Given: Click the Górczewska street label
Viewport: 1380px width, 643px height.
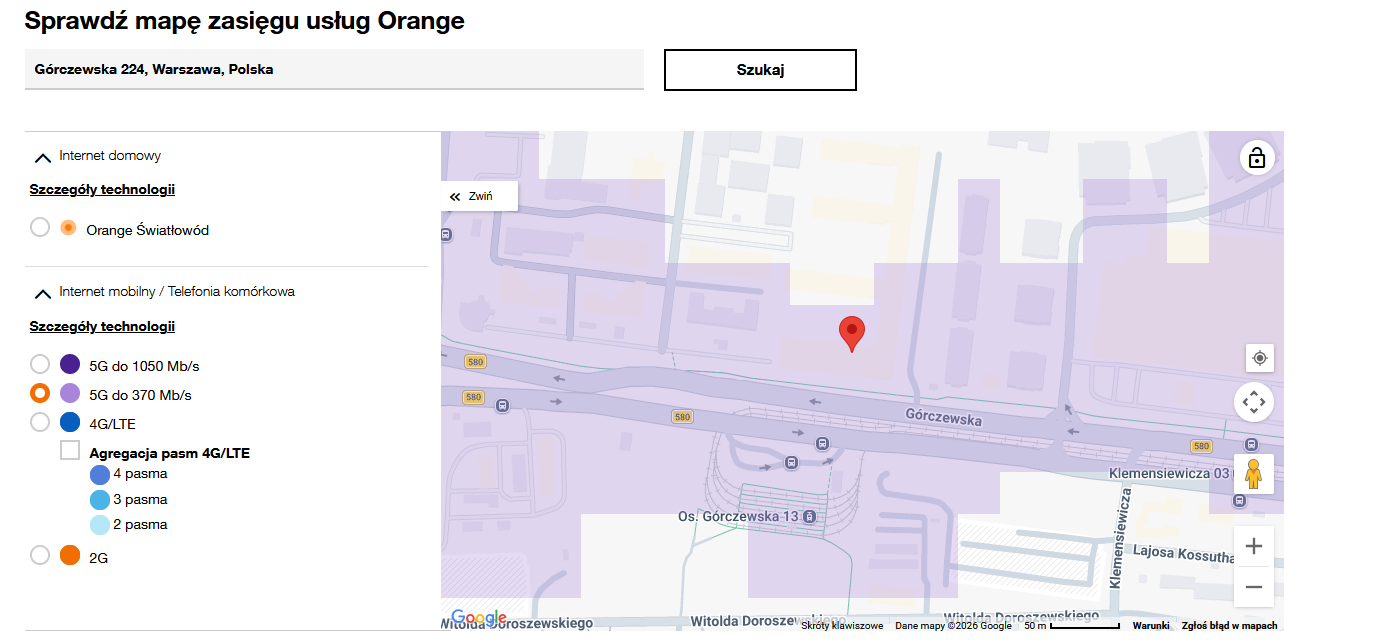Looking at the screenshot, I should (943, 417).
